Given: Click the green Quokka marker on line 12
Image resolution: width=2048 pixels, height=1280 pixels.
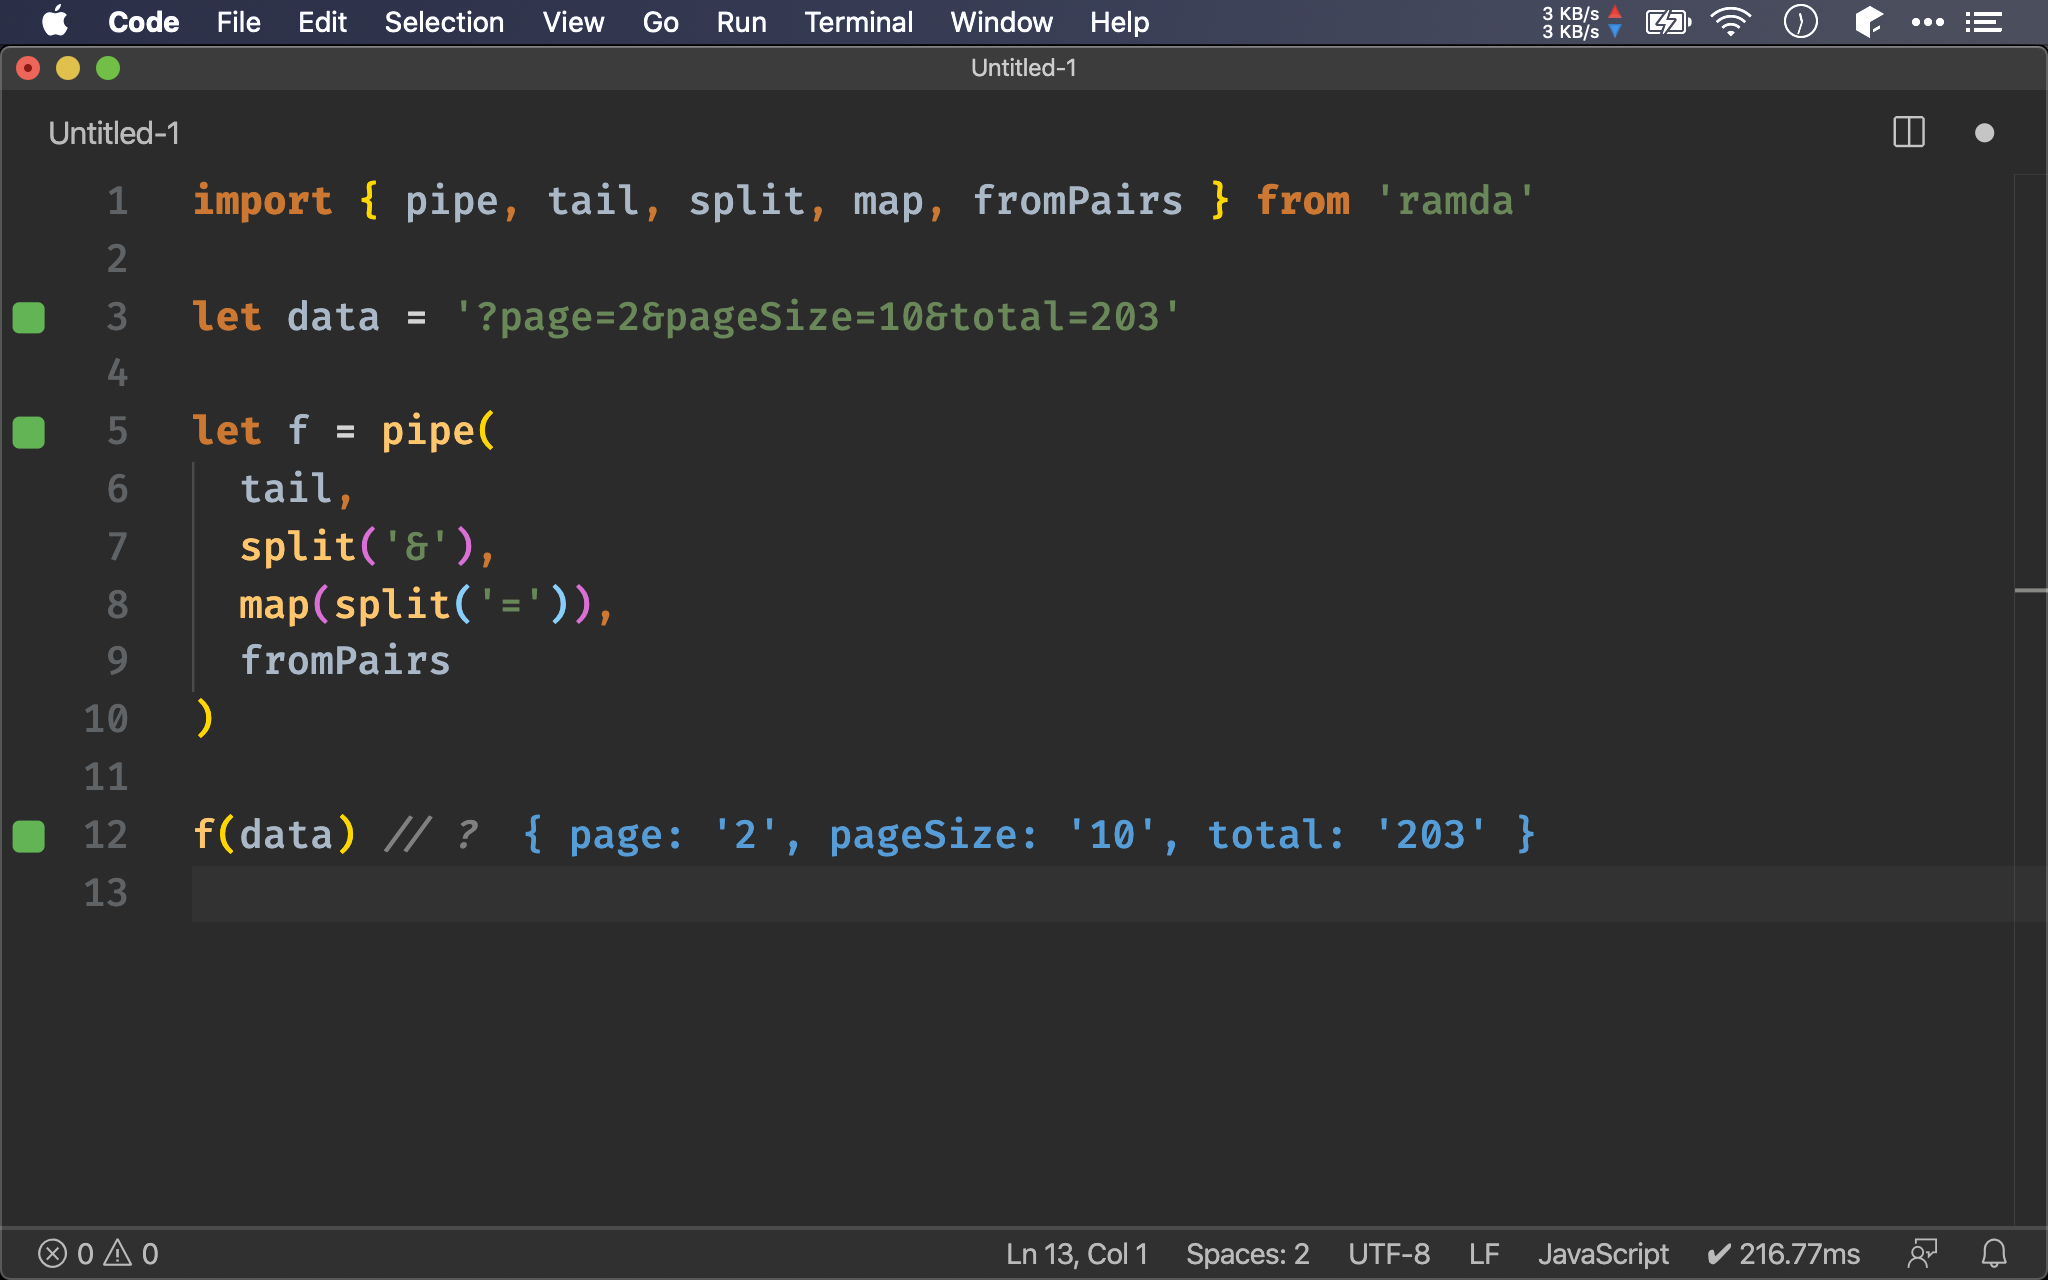Looking at the screenshot, I should pyautogui.click(x=29, y=836).
